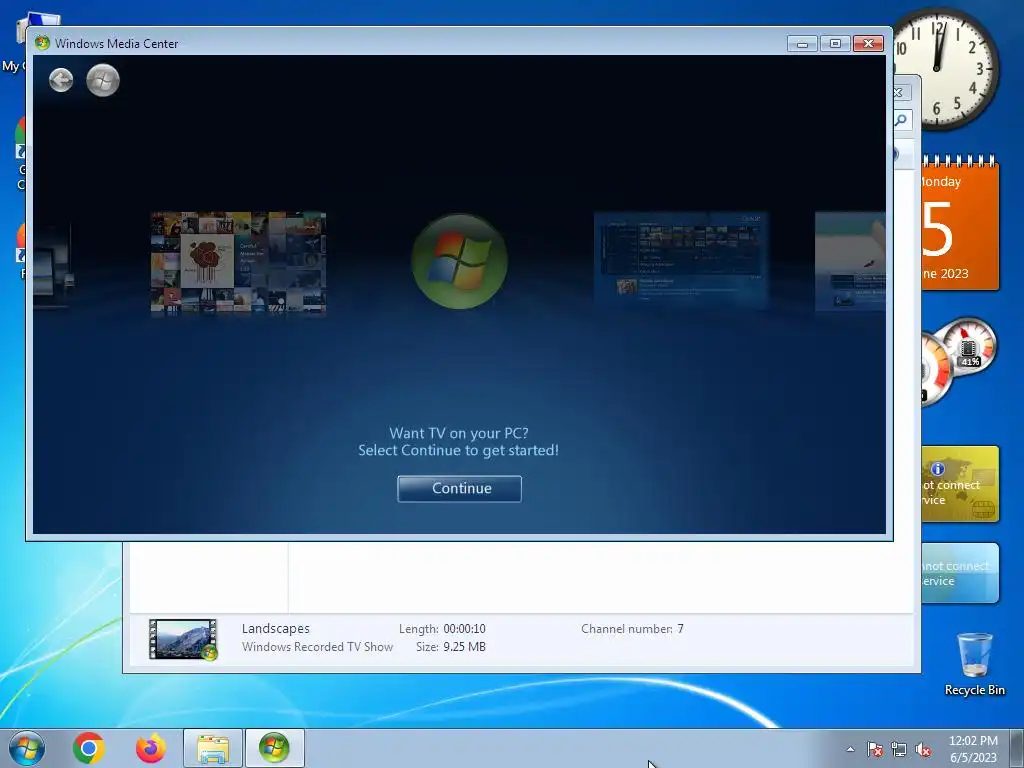Click Windows Recorded TV Show type text
The image size is (1024, 768).
pos(317,647)
